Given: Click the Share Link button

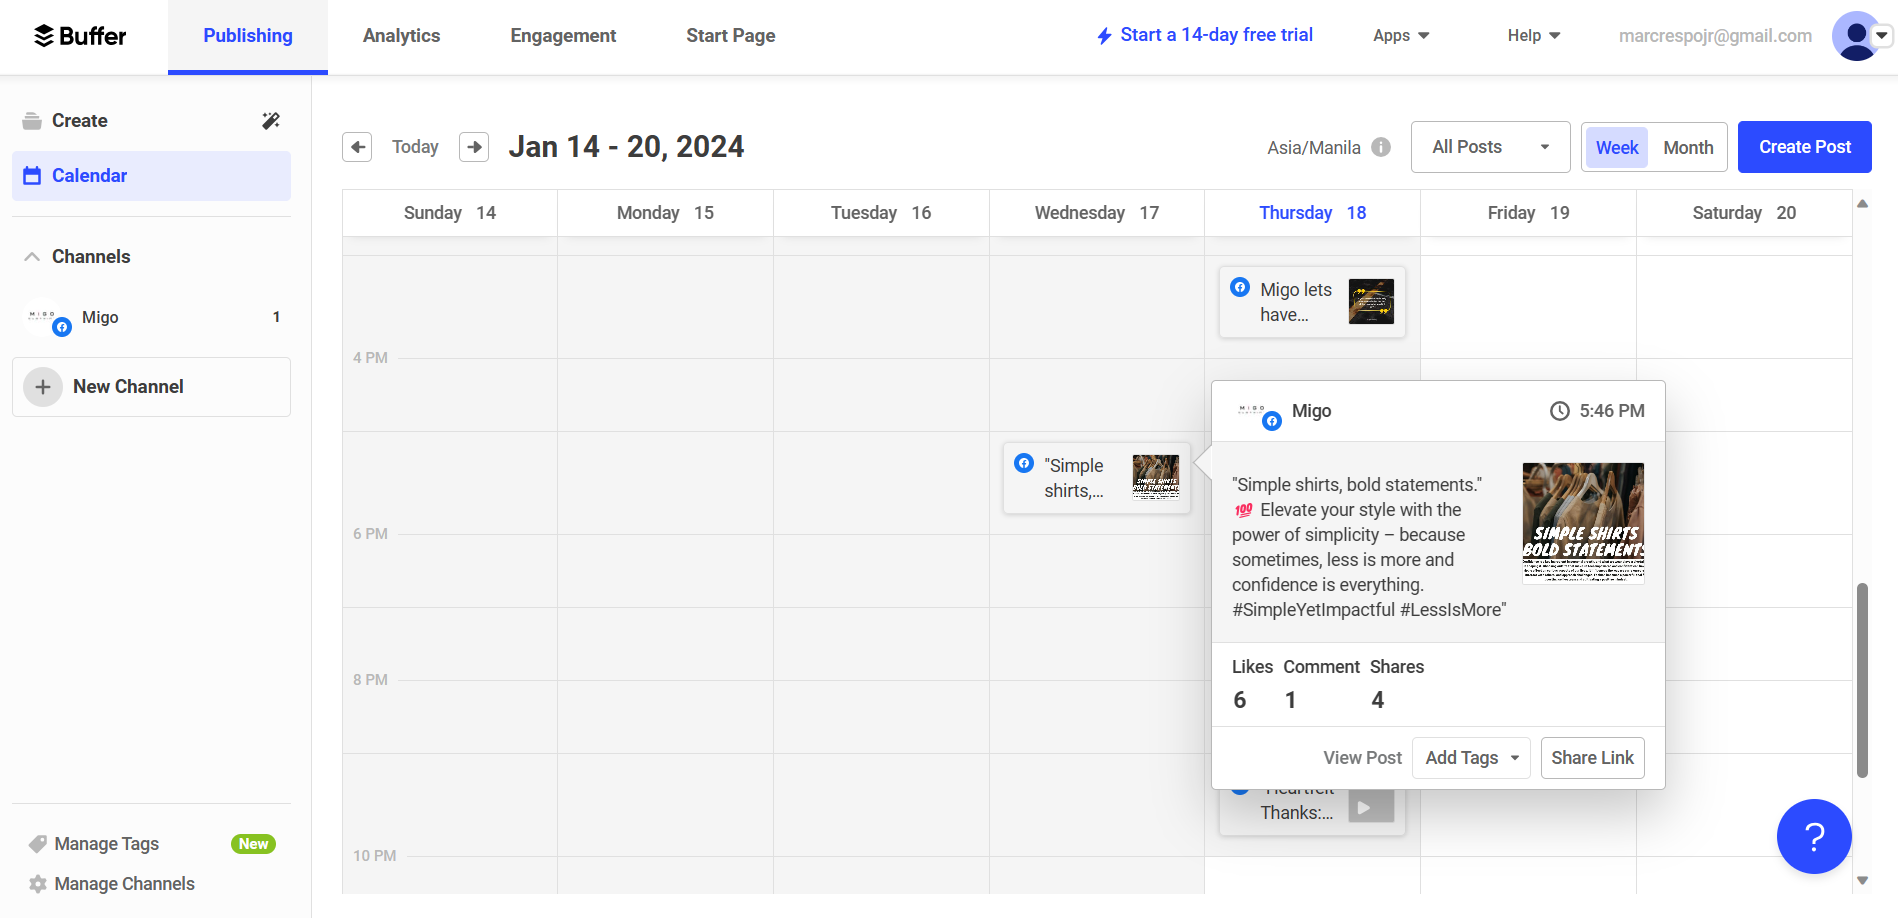Looking at the screenshot, I should coord(1592,758).
